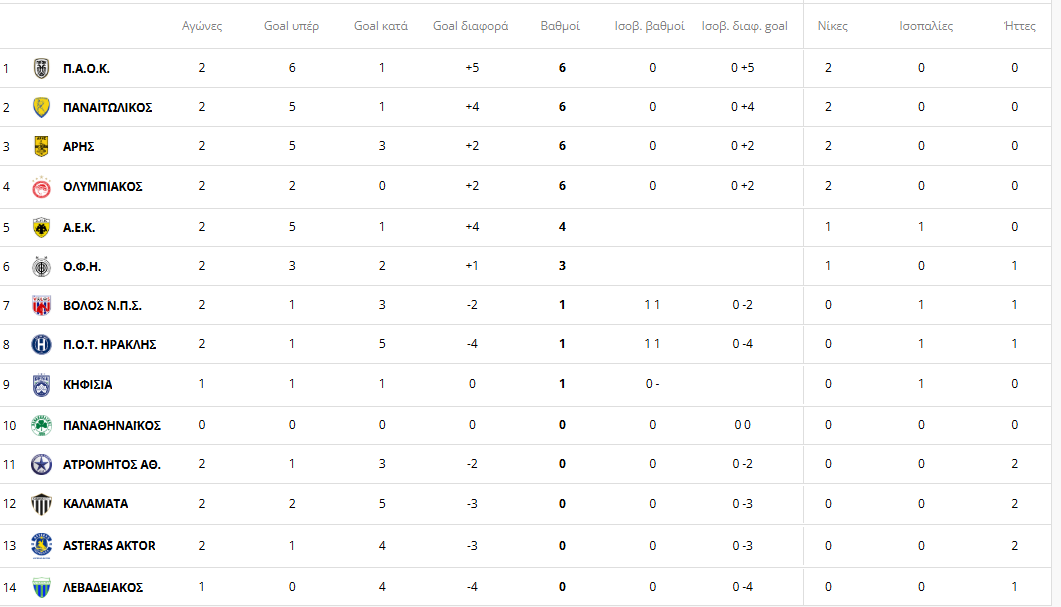Select the Ήττες column header

tap(1020, 26)
